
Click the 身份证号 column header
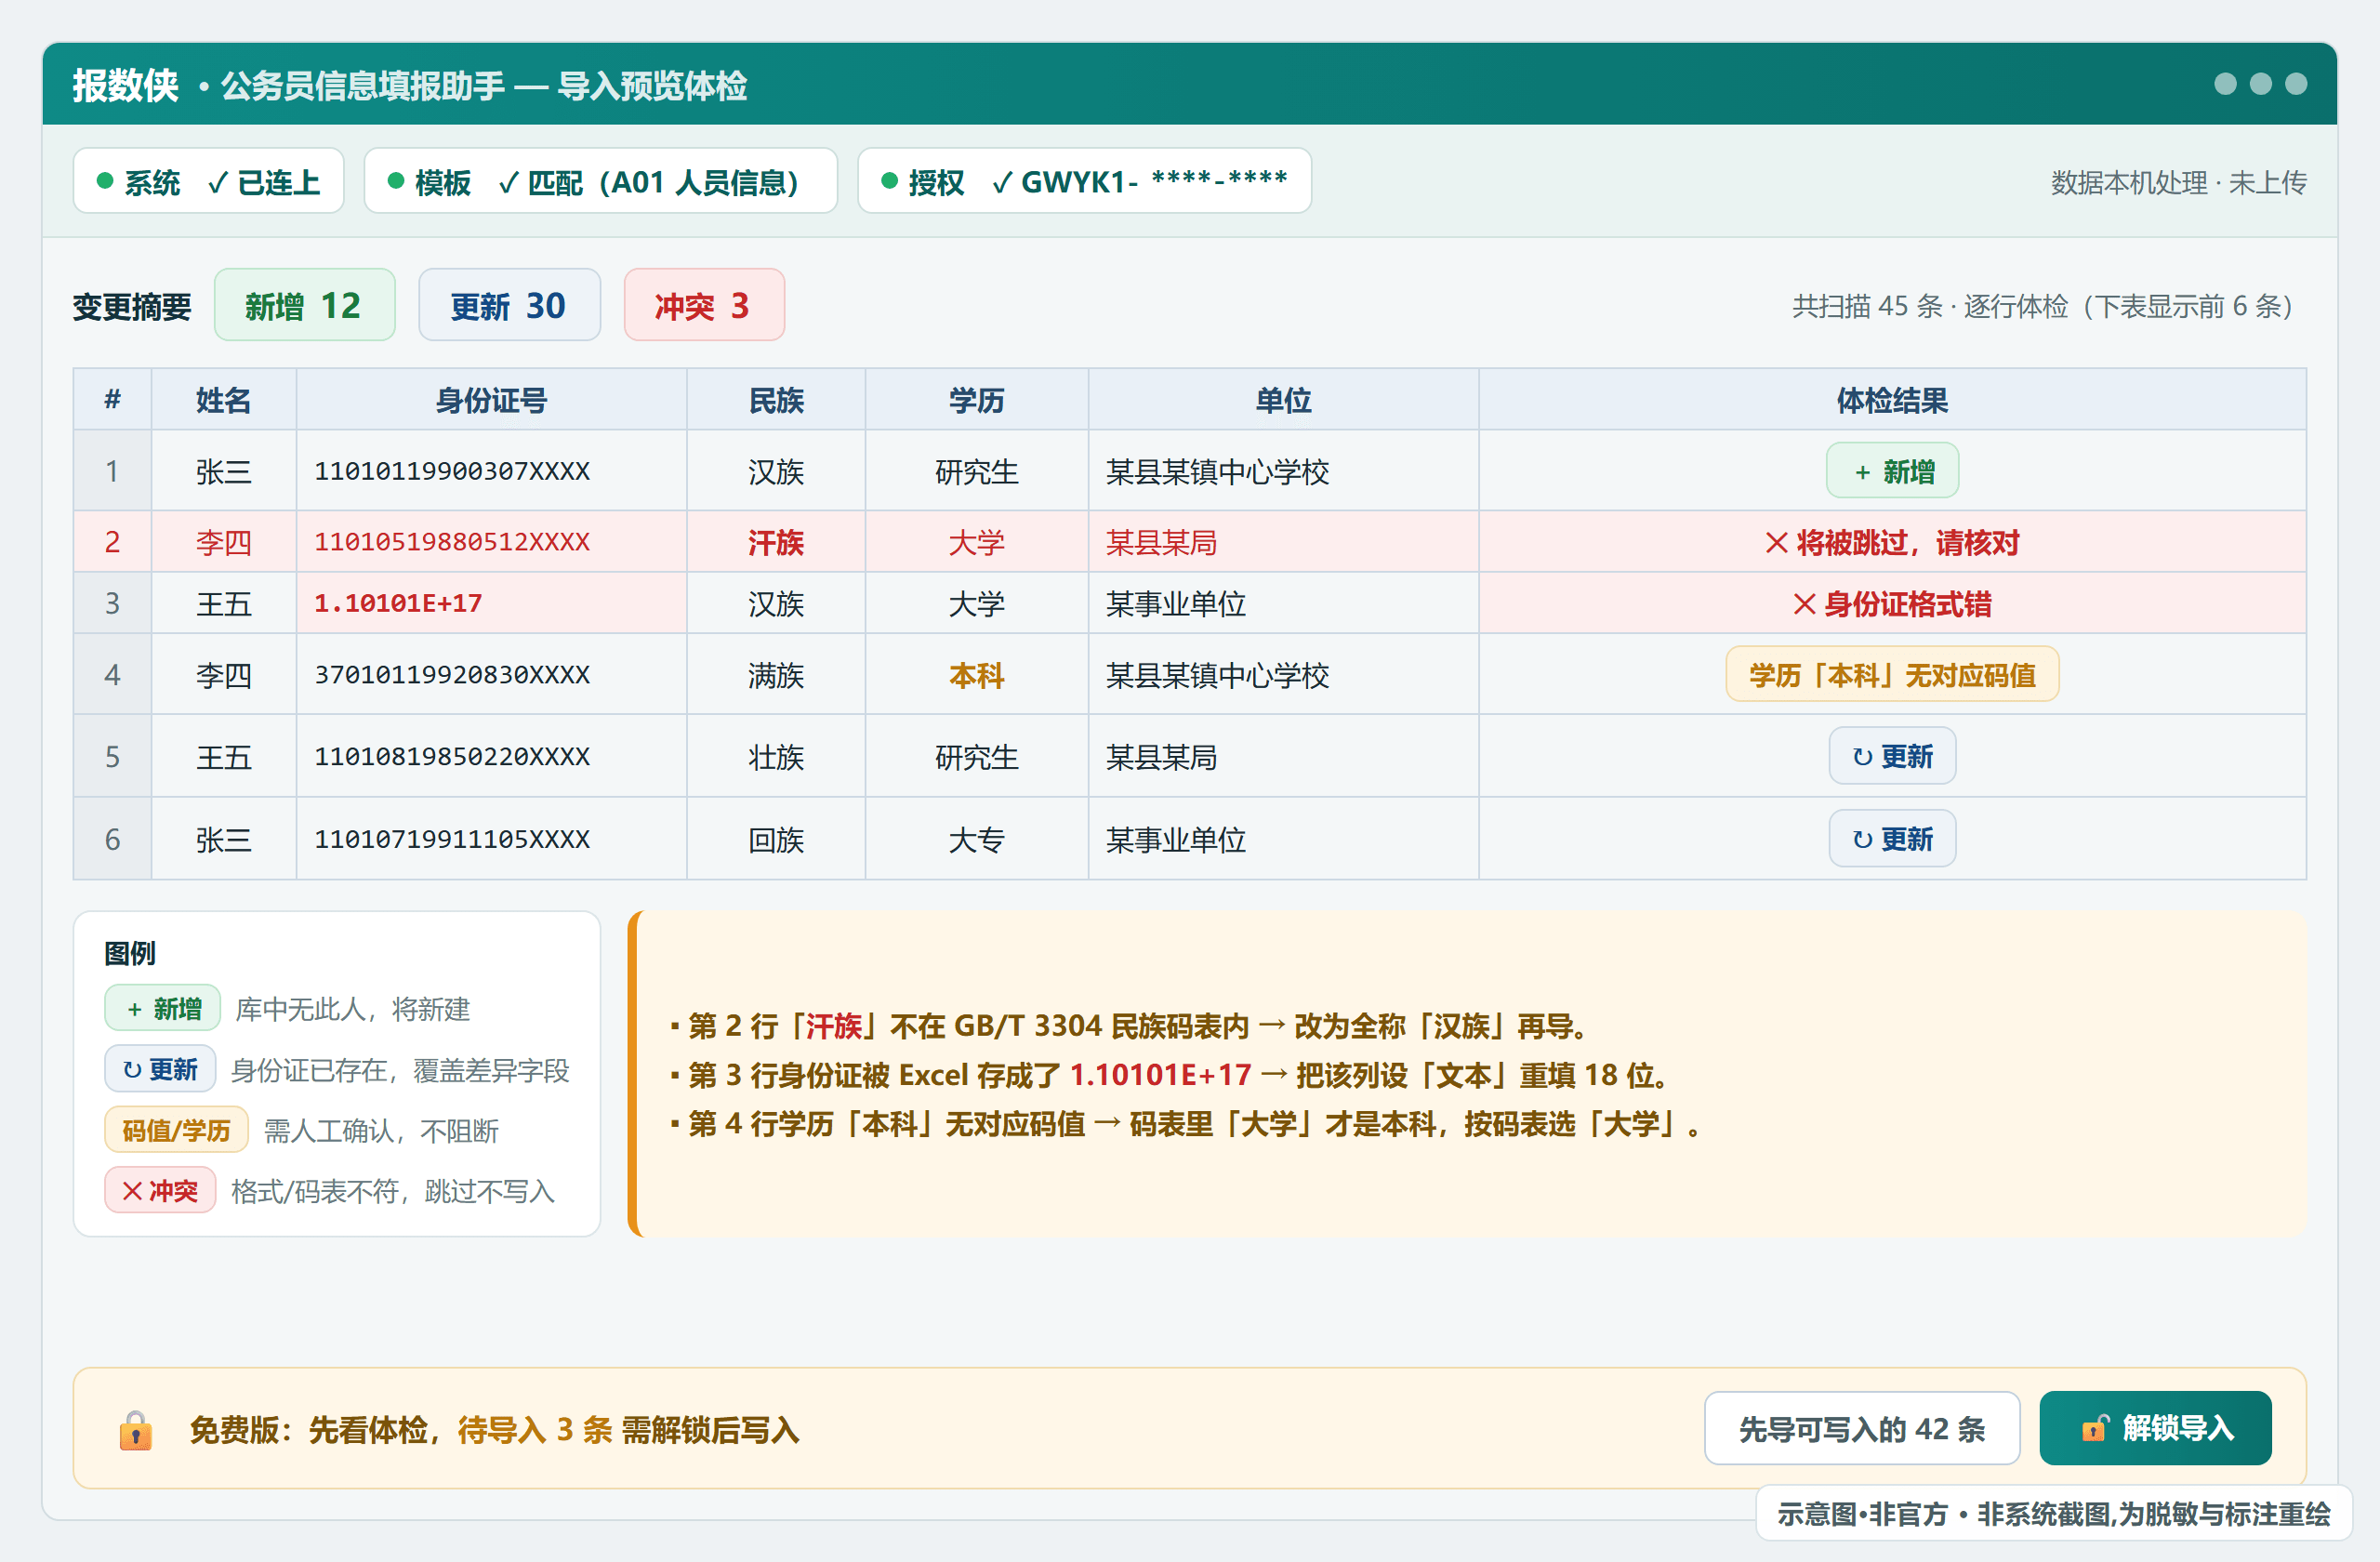tap(491, 400)
